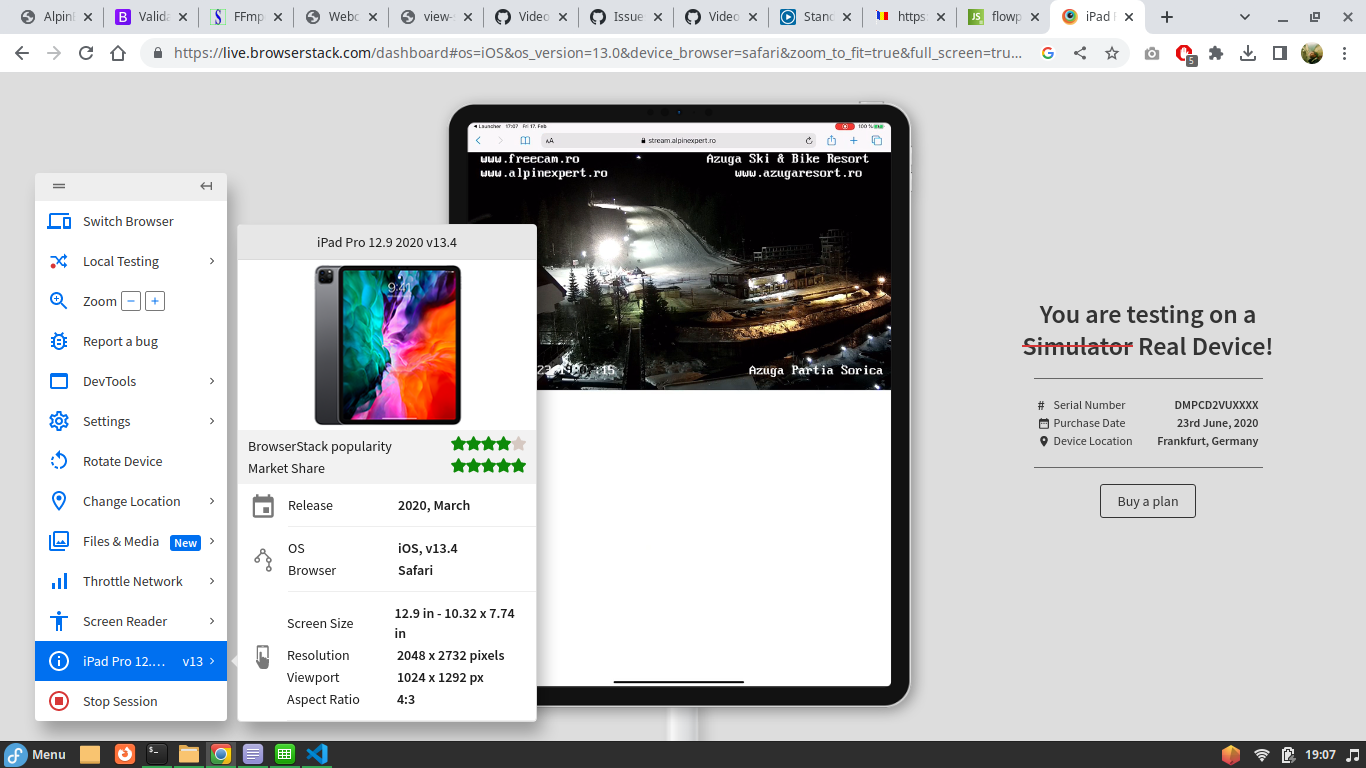Click the Screen Reader accessibility icon
Image resolution: width=1366 pixels, height=768 pixels.
(x=59, y=621)
